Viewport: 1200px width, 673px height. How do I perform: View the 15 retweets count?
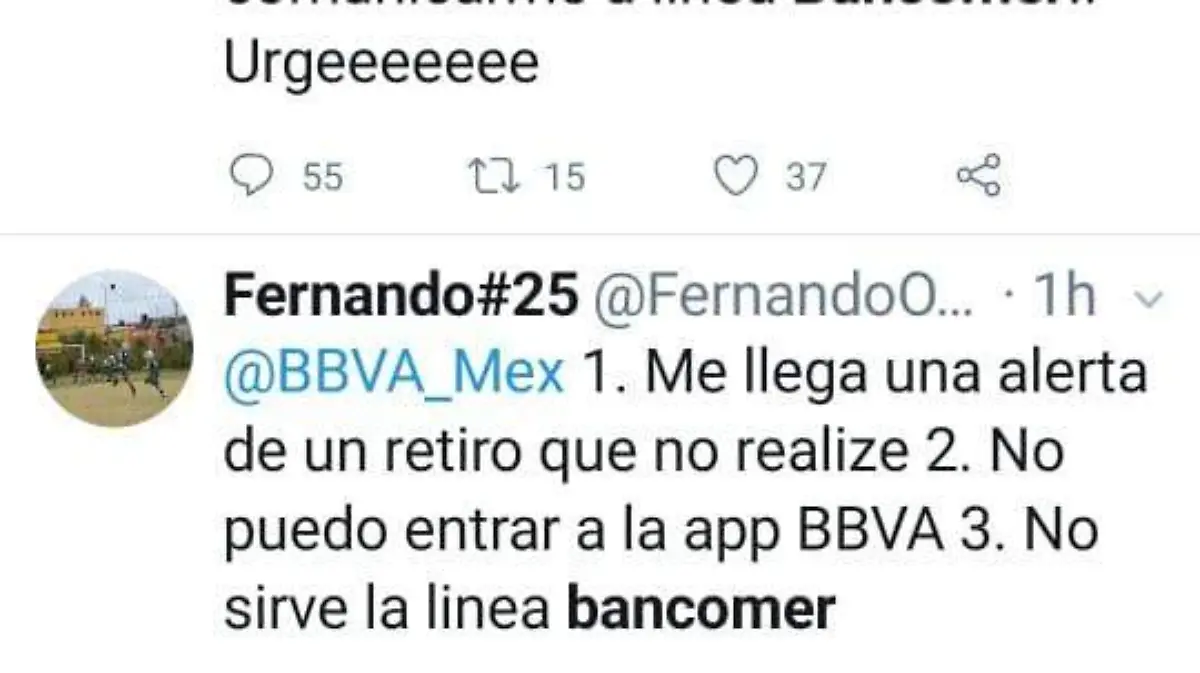pyautogui.click(x=565, y=177)
